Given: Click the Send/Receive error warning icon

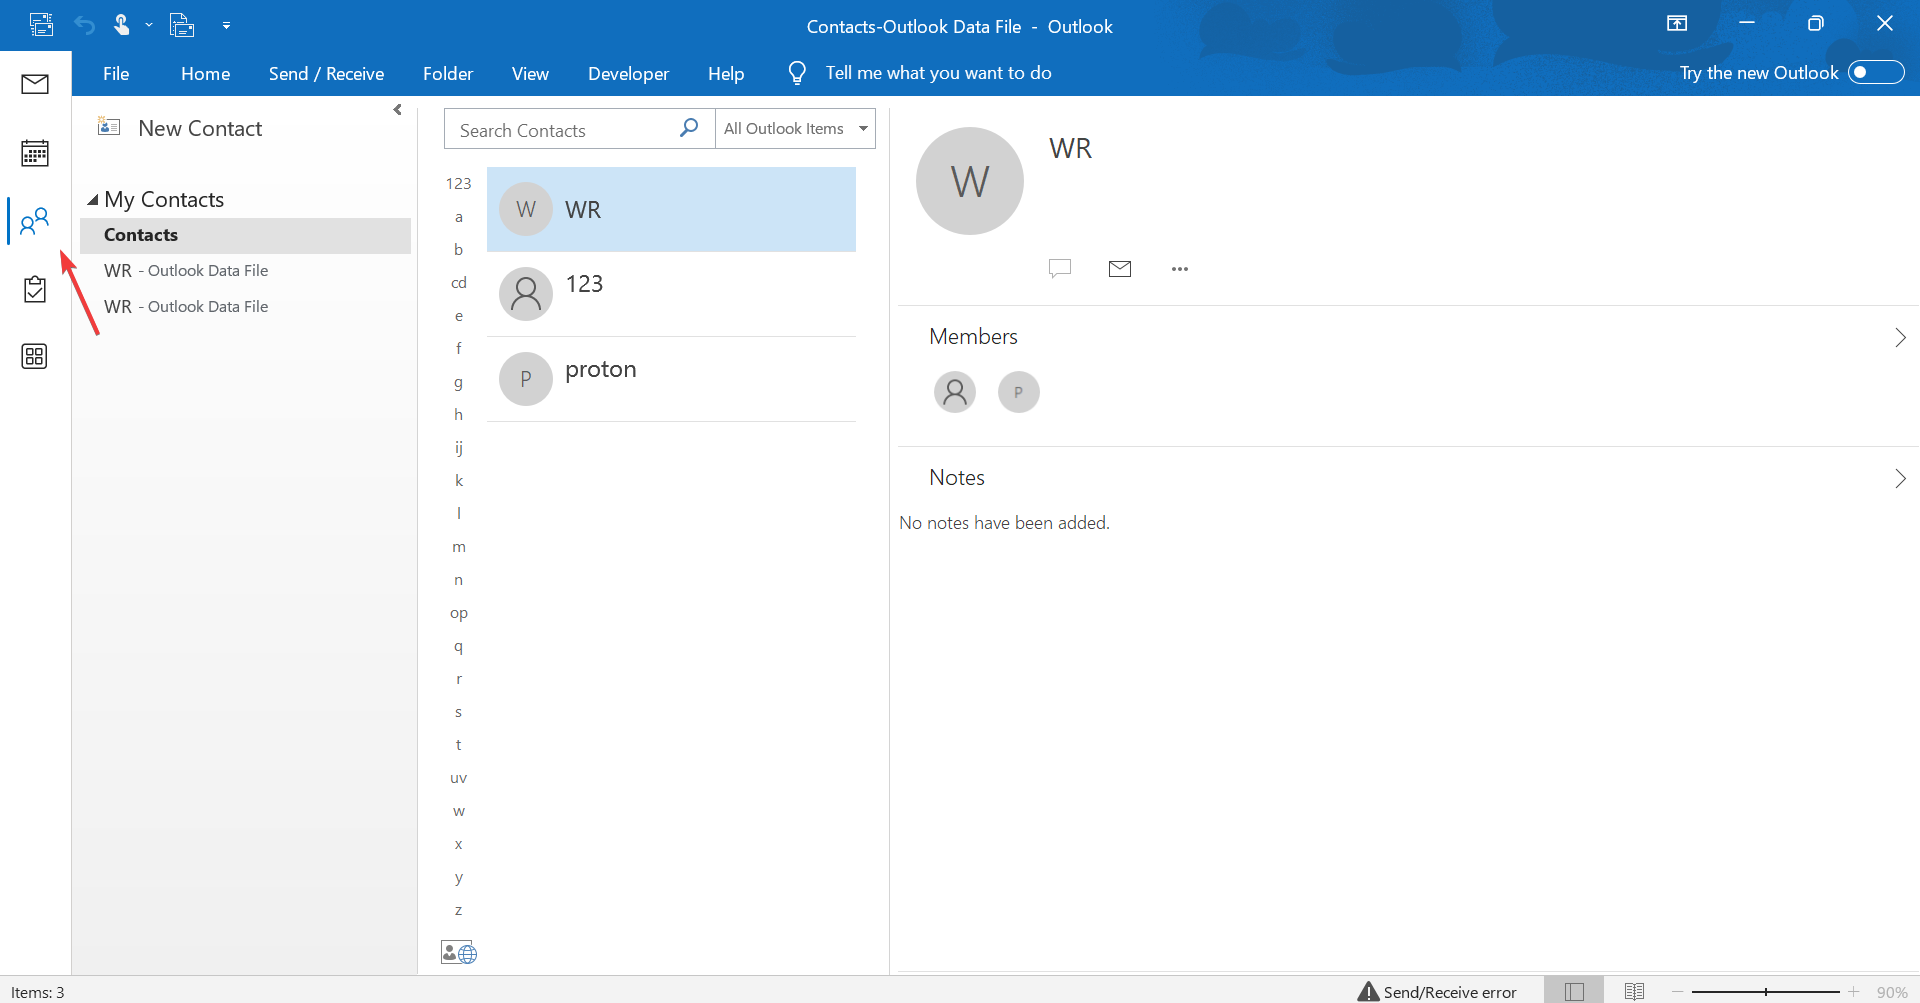Looking at the screenshot, I should (x=1368, y=991).
